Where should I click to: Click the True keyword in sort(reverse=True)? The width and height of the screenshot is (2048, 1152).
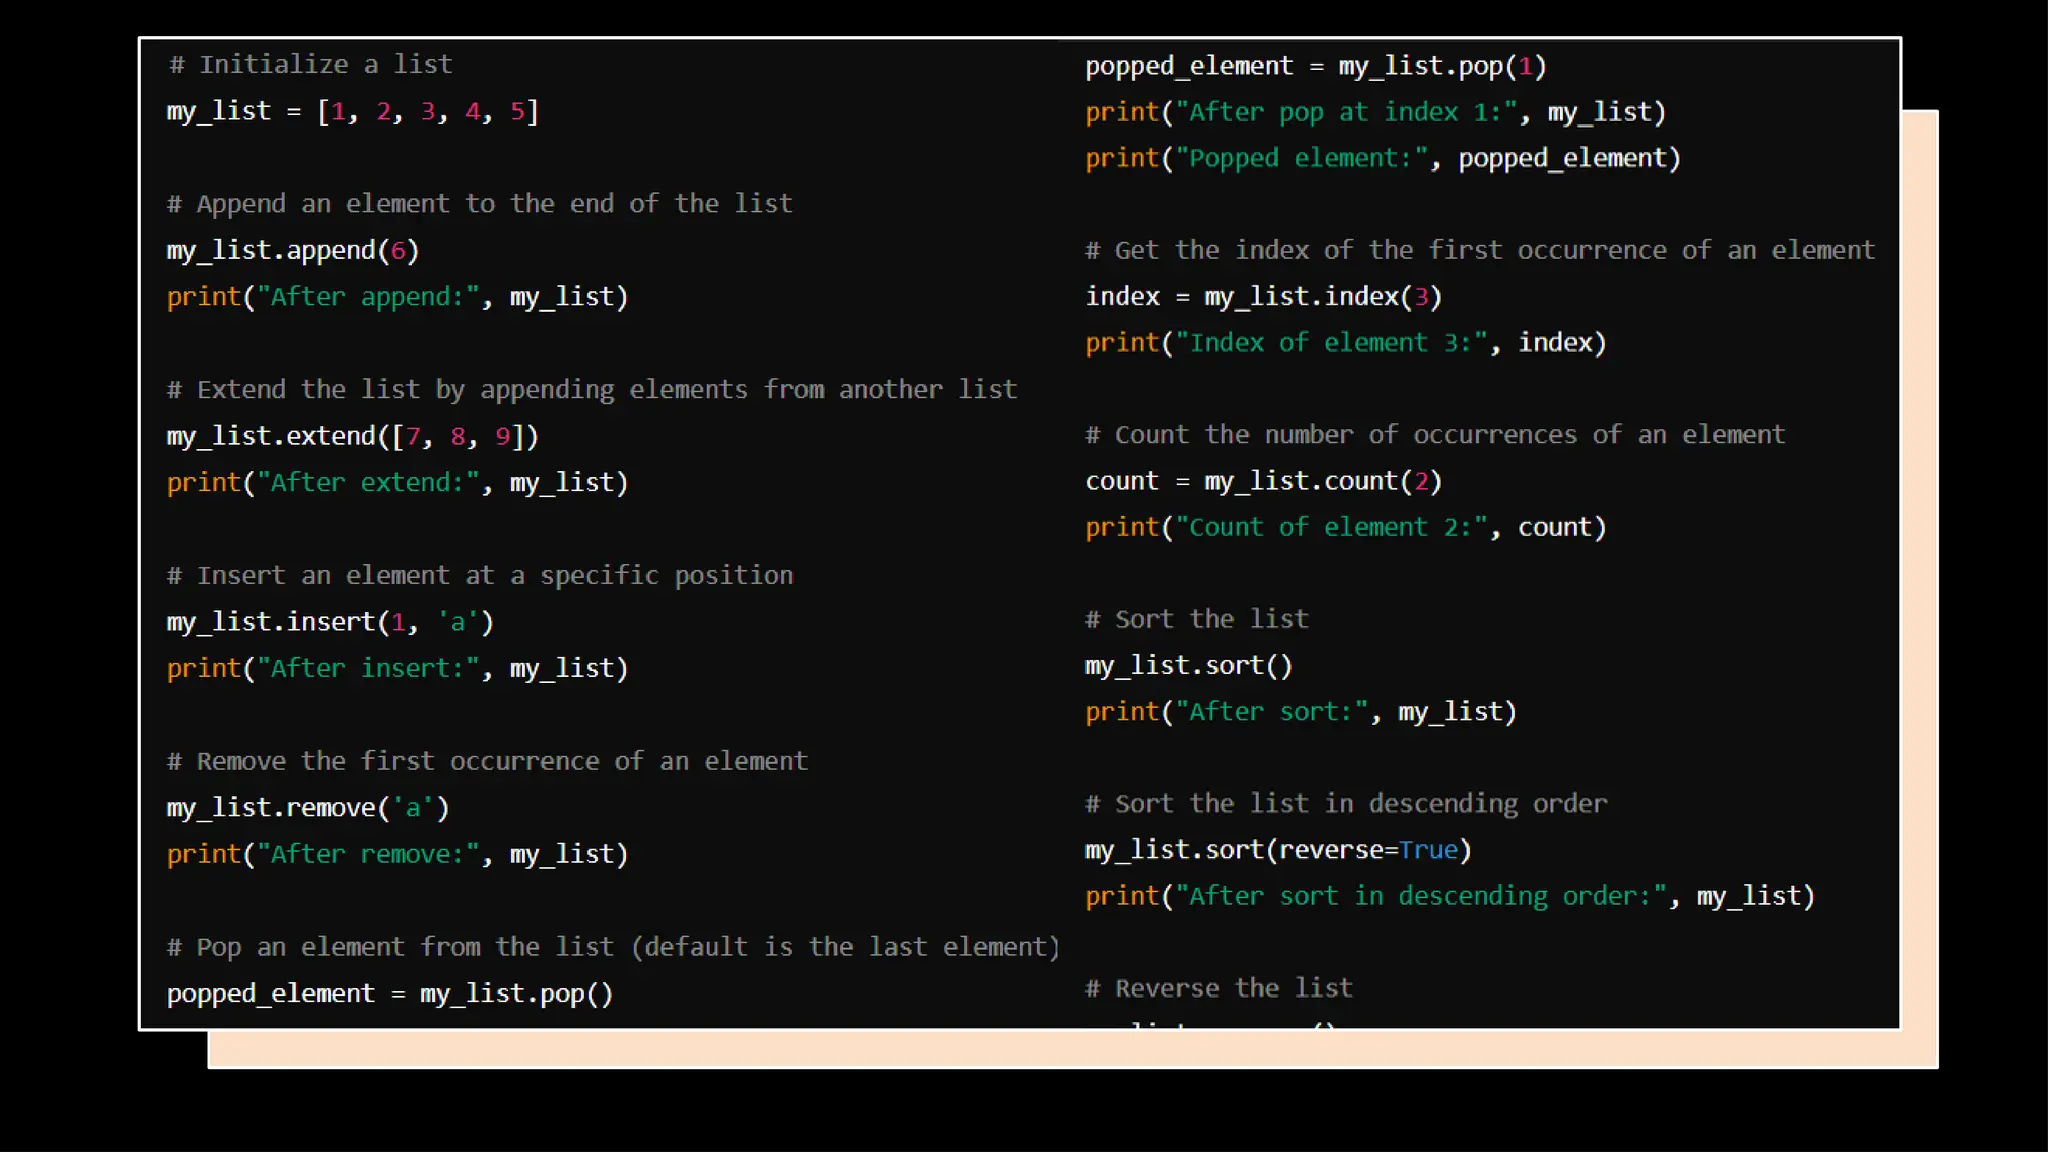1428,850
